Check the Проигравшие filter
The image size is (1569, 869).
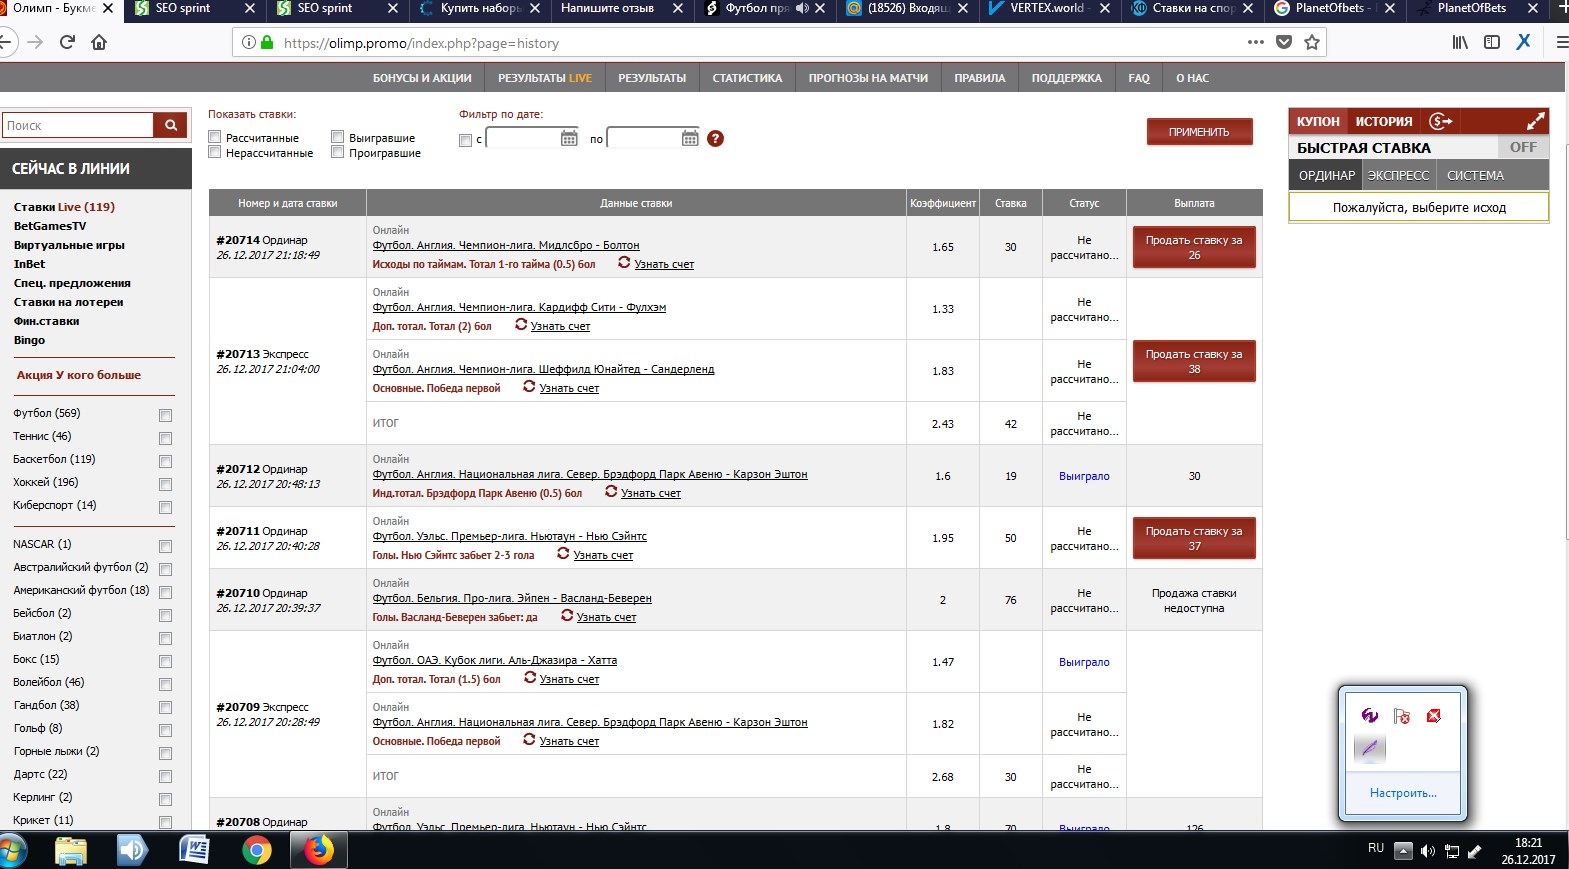click(338, 152)
